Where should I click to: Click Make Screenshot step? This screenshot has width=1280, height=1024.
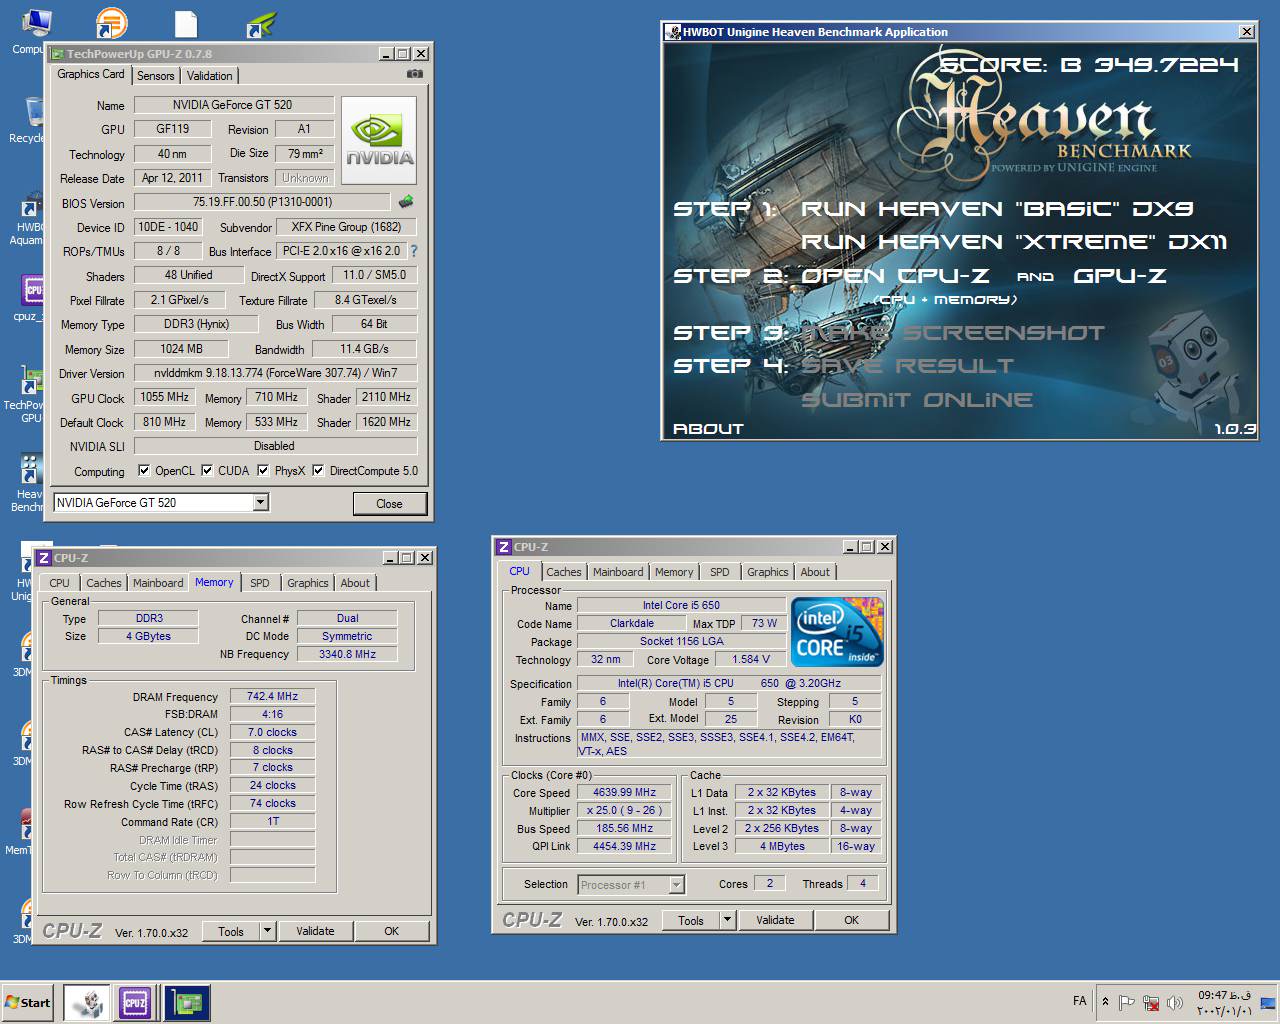[952, 333]
